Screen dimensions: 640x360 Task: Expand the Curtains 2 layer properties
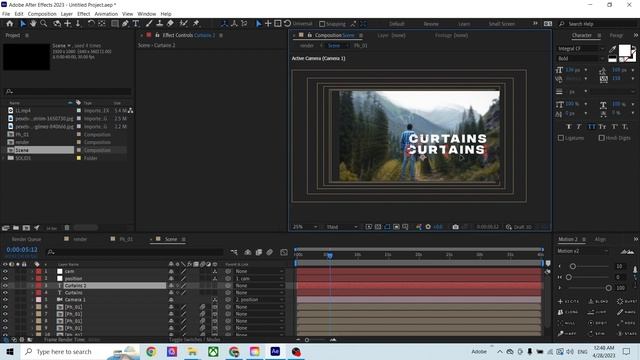(x=32, y=286)
